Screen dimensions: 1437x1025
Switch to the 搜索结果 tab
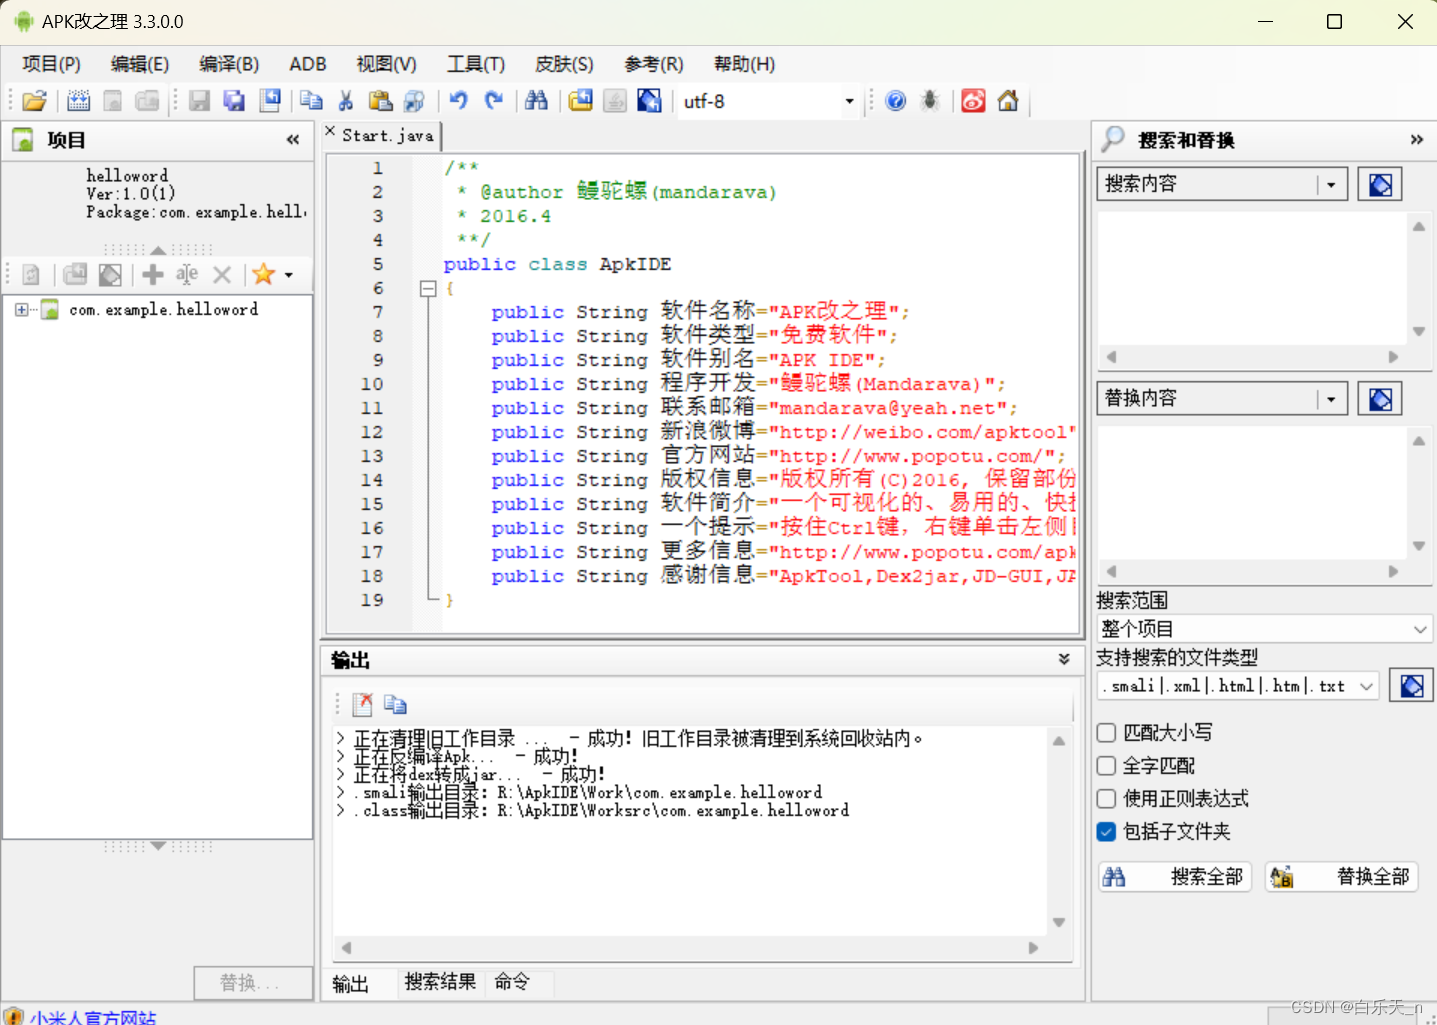[x=440, y=982]
